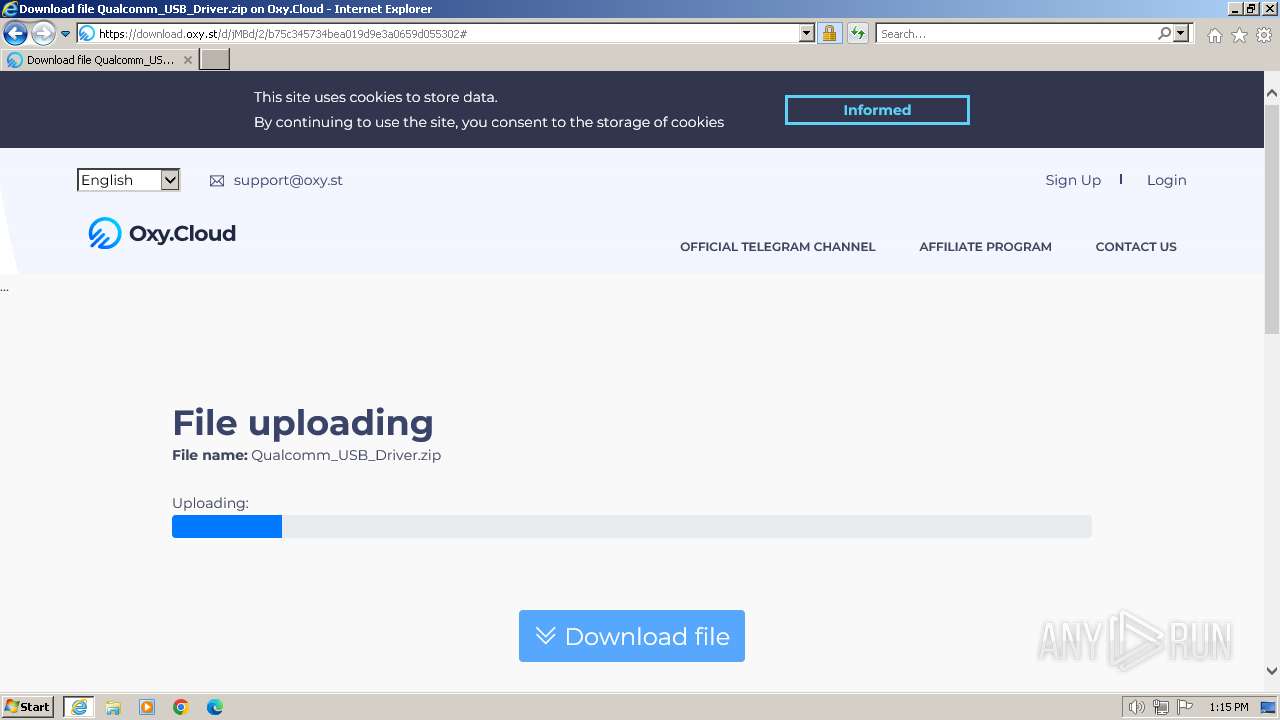Open the network tray icon
Viewport: 1280px width, 720px height.
(1161, 707)
